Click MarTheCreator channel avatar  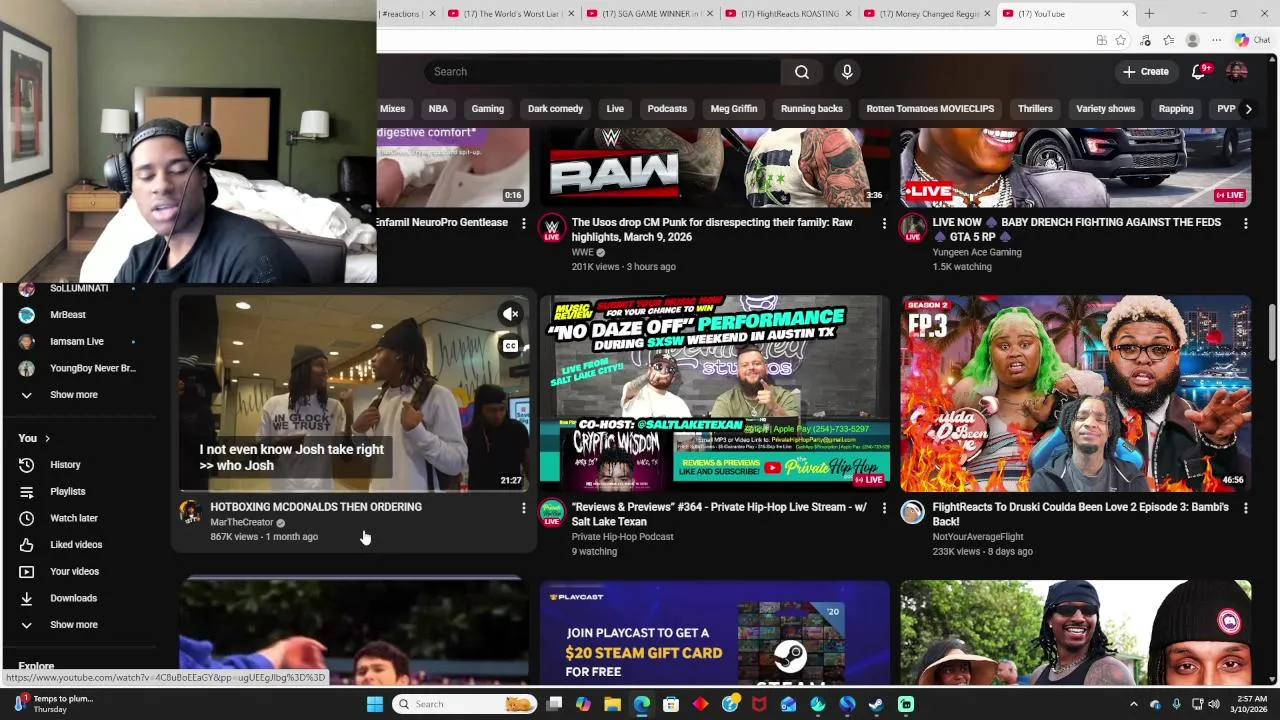click(190, 512)
